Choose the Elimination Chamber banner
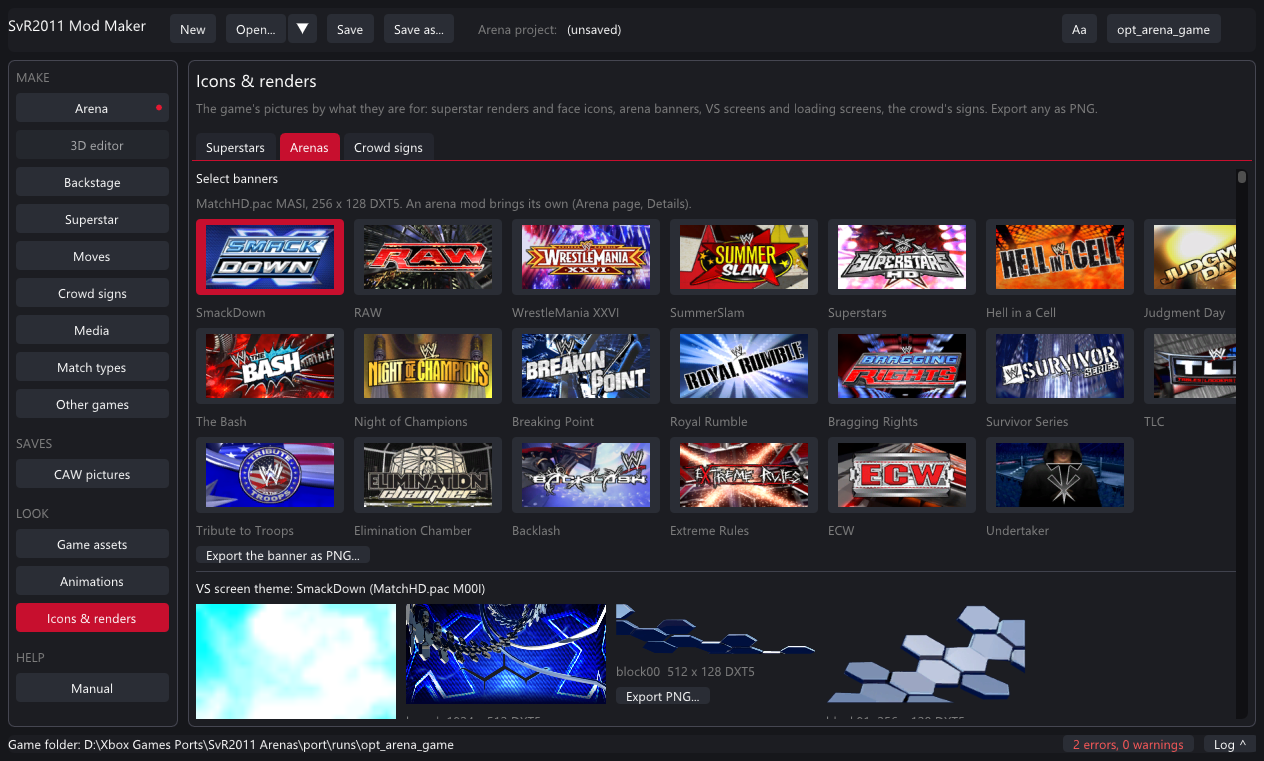 (428, 475)
